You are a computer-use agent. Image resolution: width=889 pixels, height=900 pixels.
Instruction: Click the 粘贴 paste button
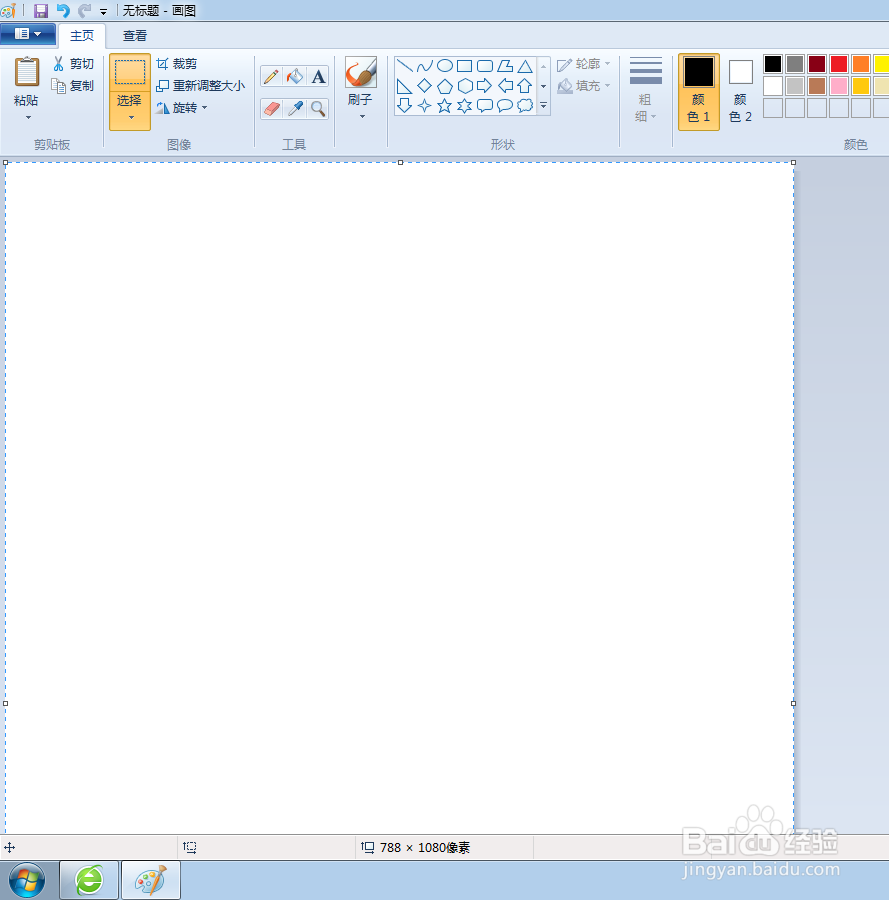pos(26,82)
